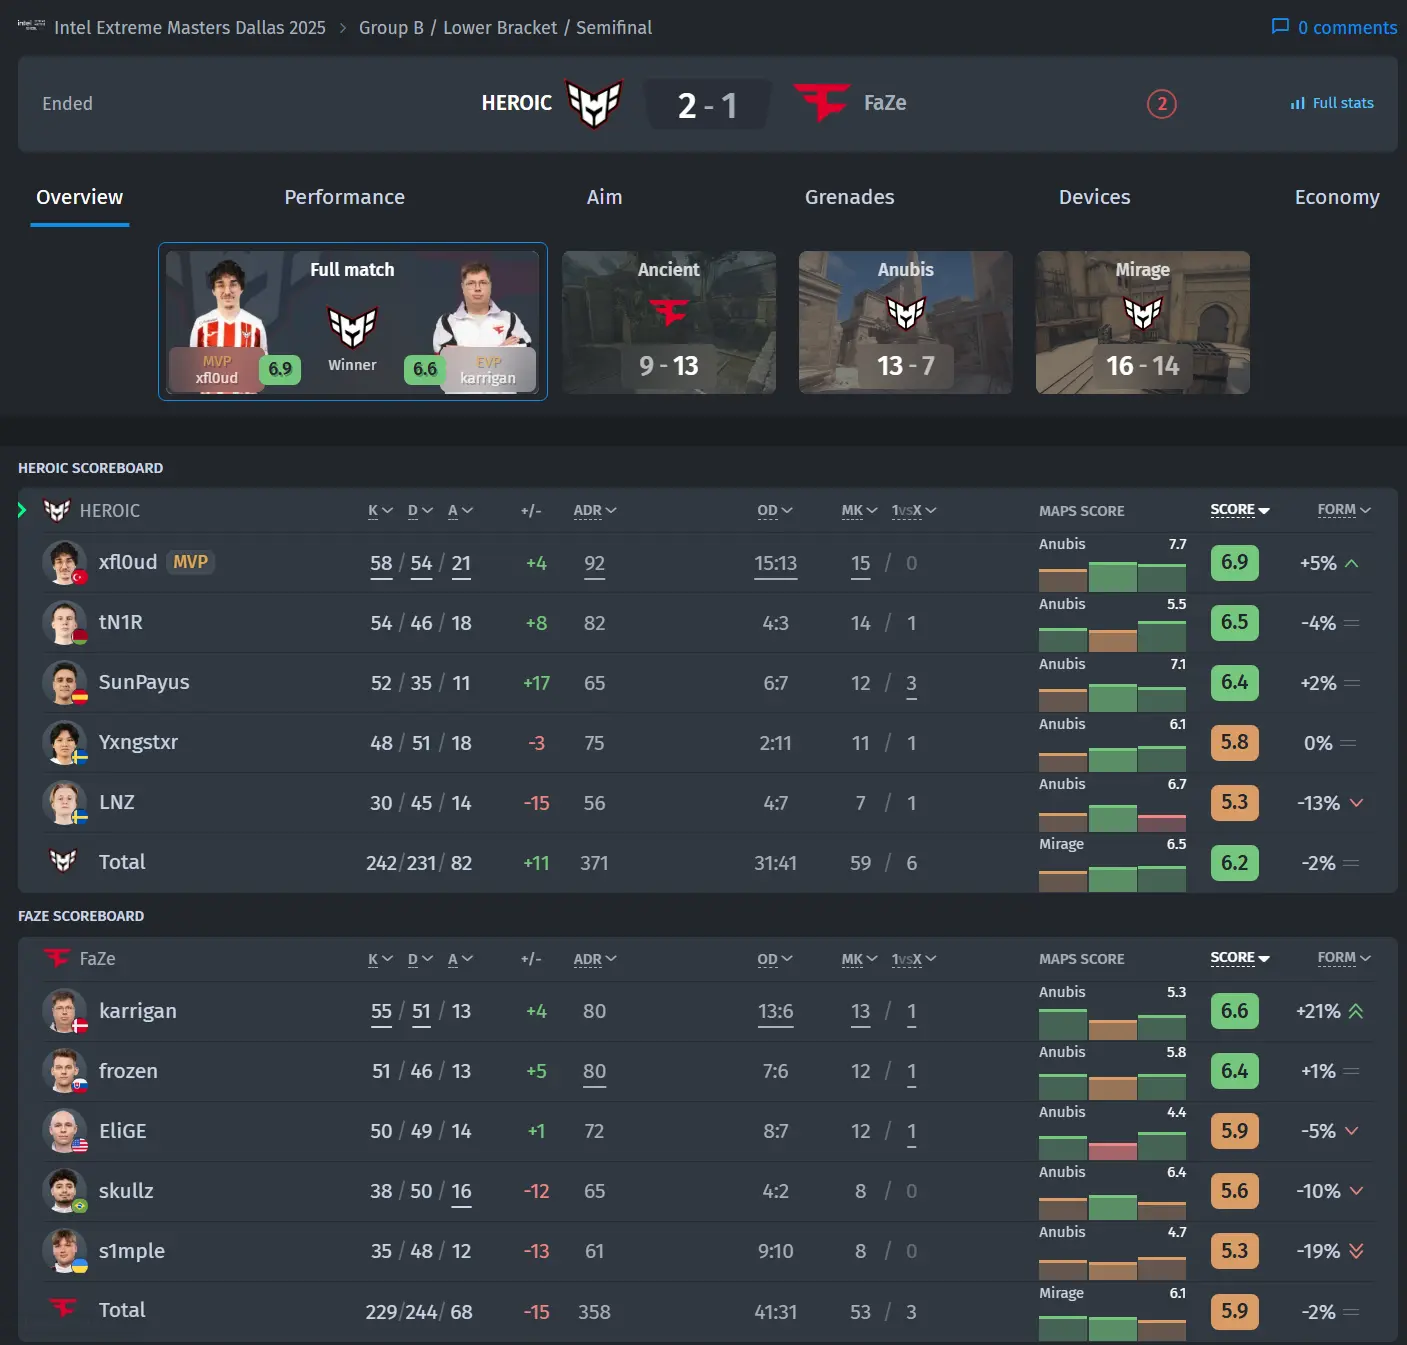Click the tournament logo in breadcrumb
Viewport: 1407px width, 1345px height.
pos(31,26)
